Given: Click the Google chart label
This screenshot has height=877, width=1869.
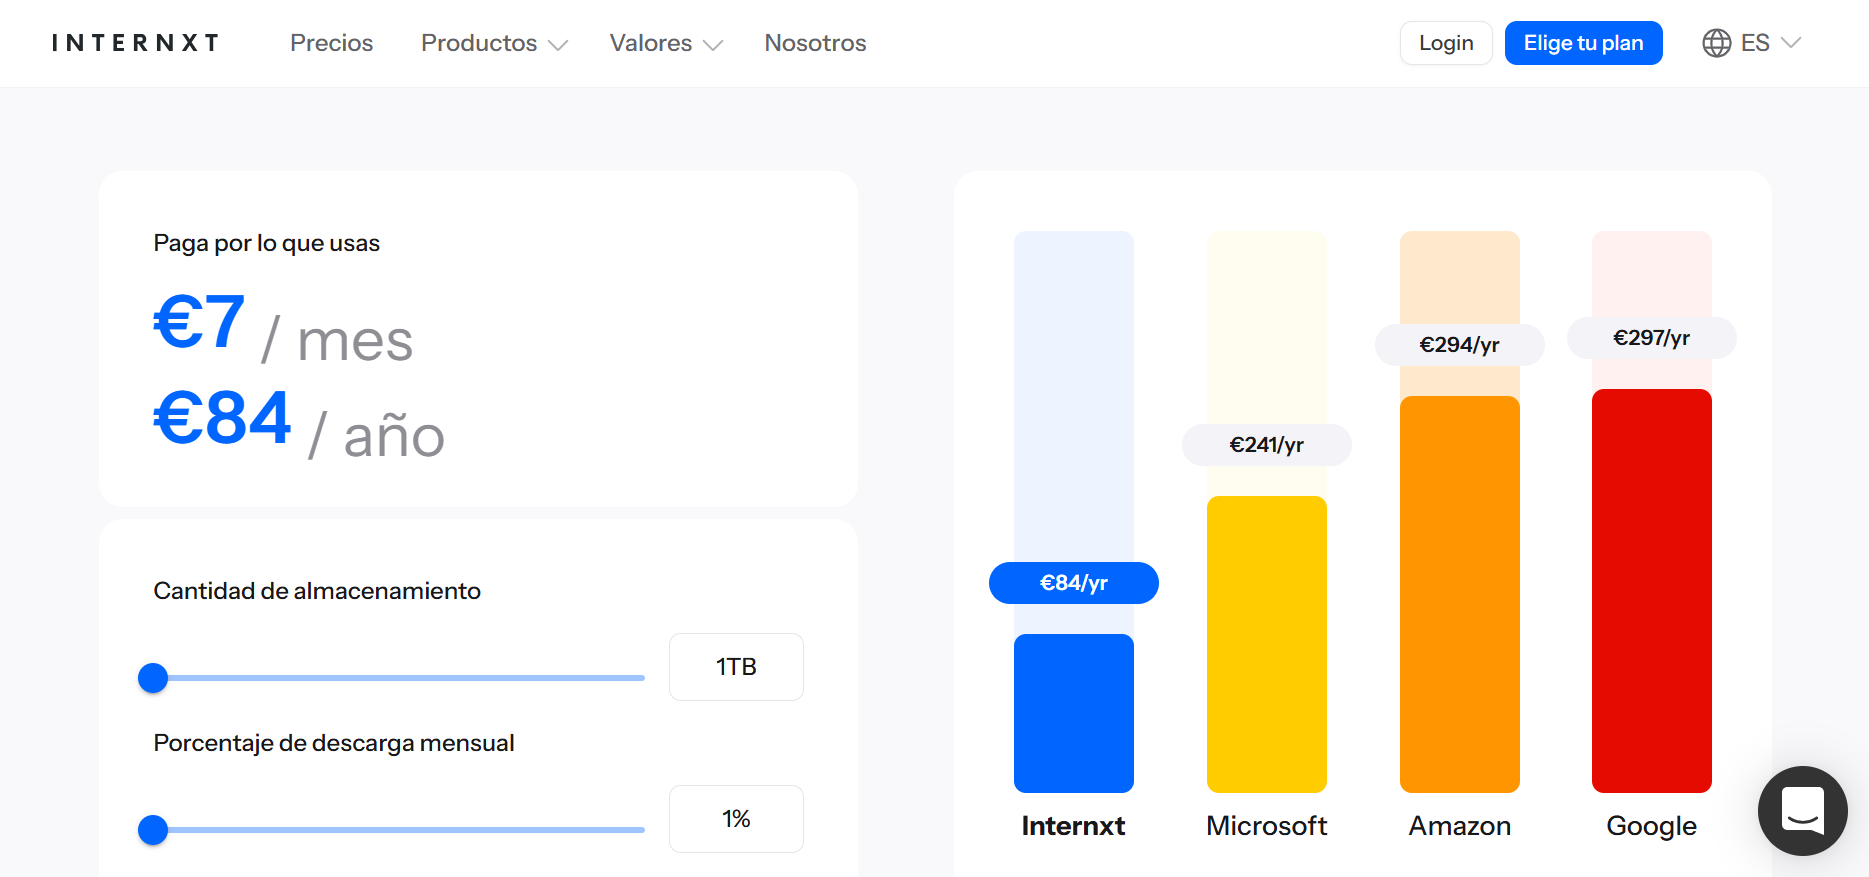Looking at the screenshot, I should coord(1651,827).
